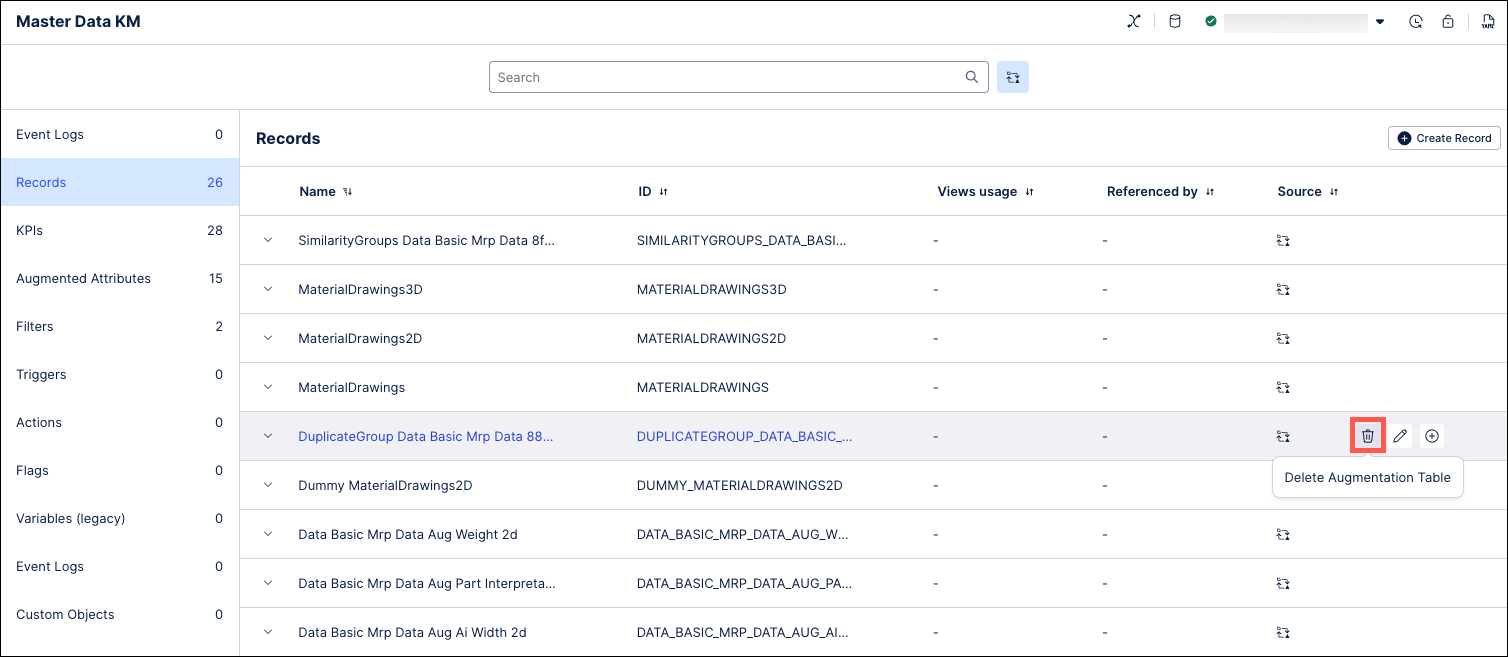Click the DUMMY_MATERIALDRAWINGS2D ID cell

coord(740,485)
